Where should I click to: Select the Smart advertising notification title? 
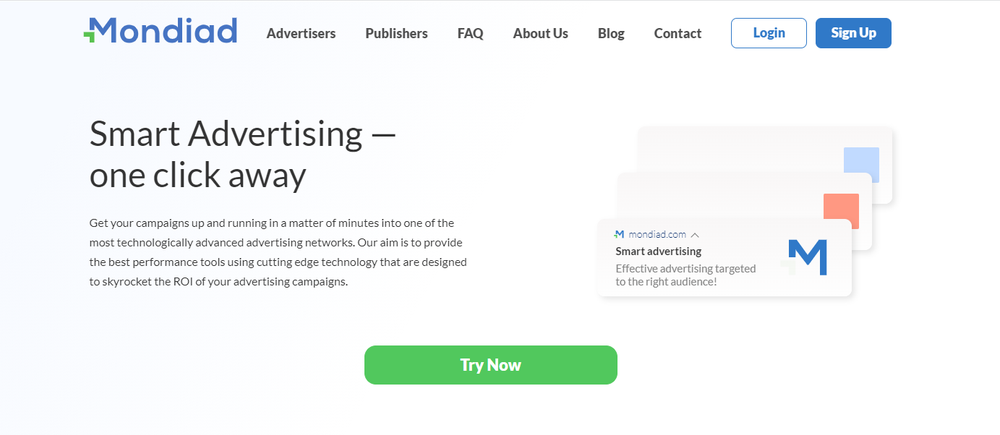658,251
